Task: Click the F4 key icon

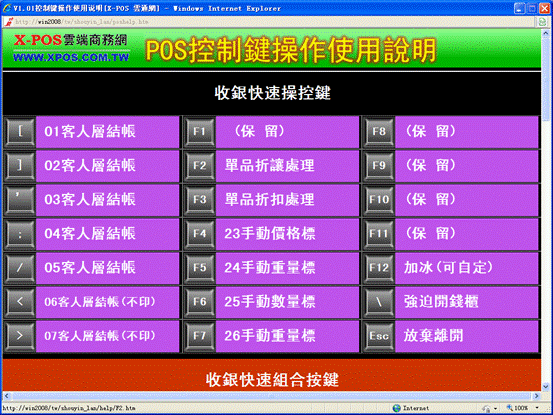Action: tap(199, 234)
